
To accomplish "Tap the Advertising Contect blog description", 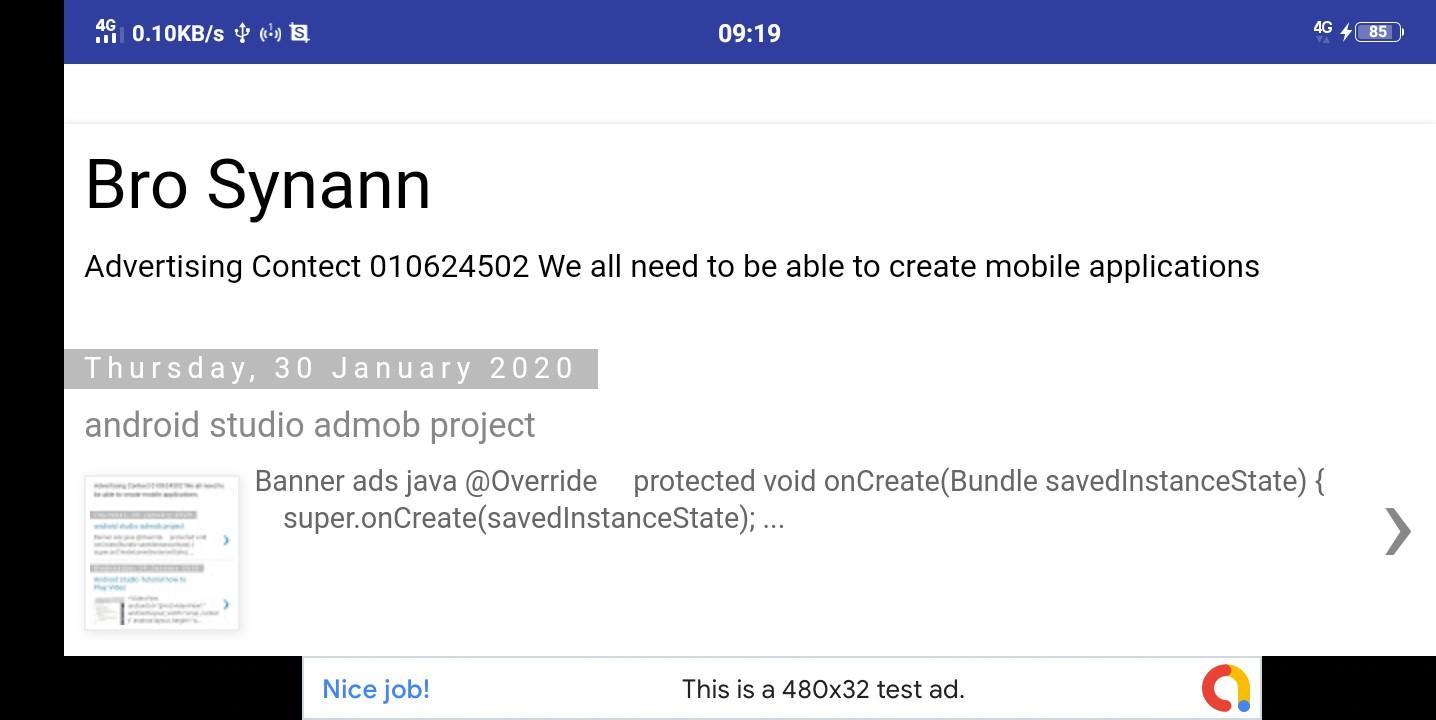I will tap(672, 267).
